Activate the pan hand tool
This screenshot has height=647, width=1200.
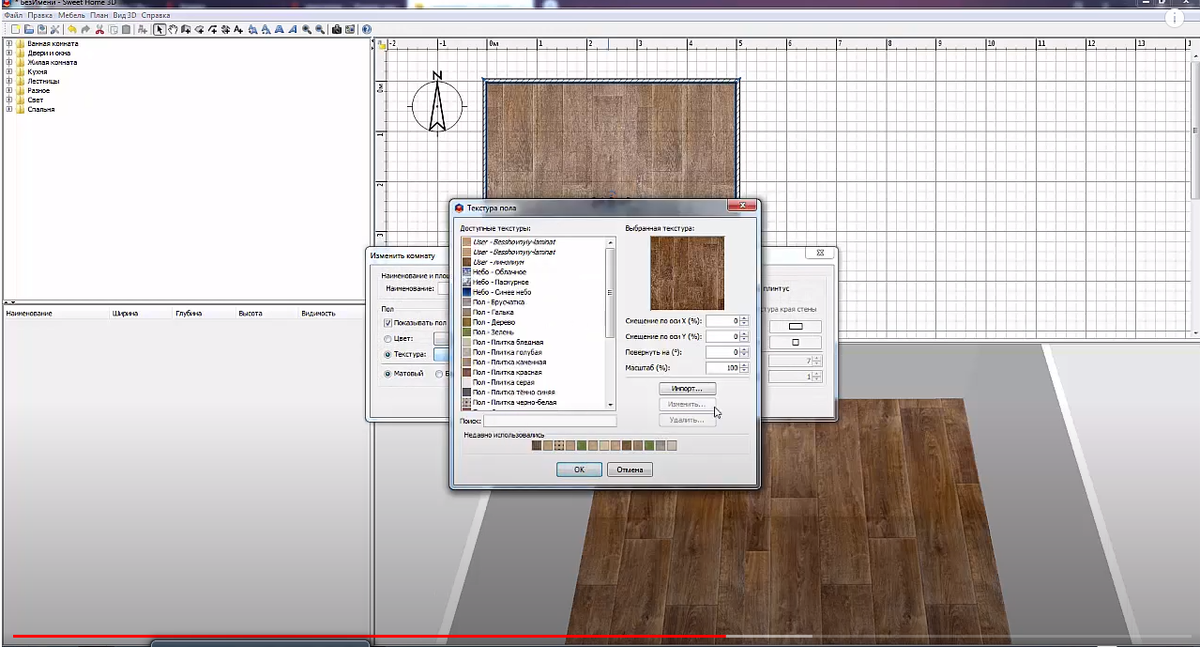point(172,30)
